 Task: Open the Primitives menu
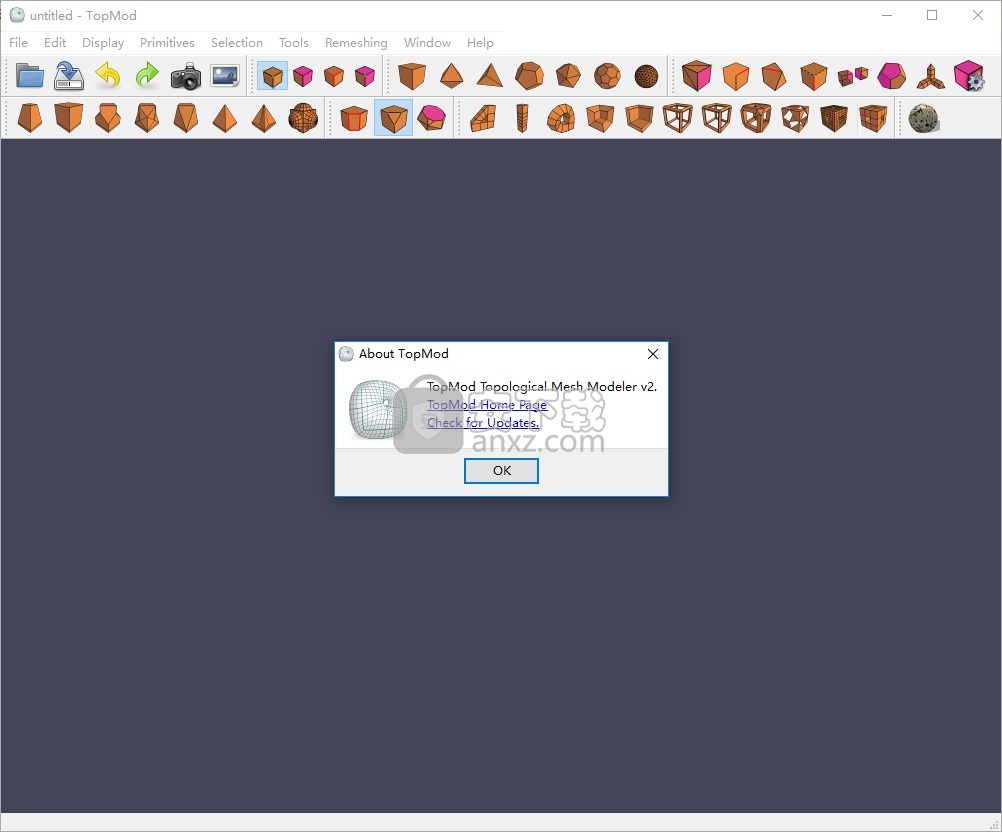tap(167, 43)
